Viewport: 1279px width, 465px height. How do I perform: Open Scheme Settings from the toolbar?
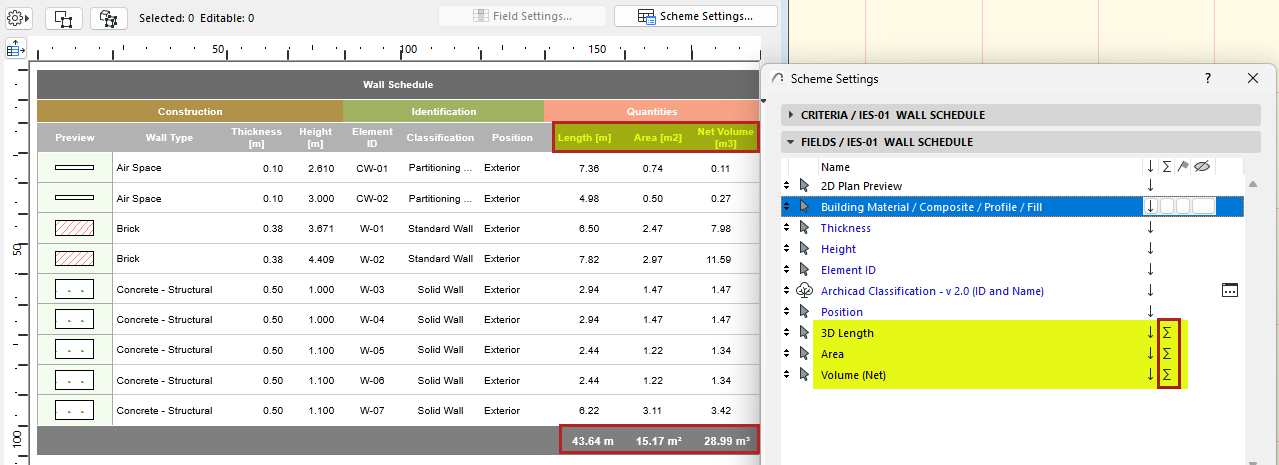tap(695, 16)
